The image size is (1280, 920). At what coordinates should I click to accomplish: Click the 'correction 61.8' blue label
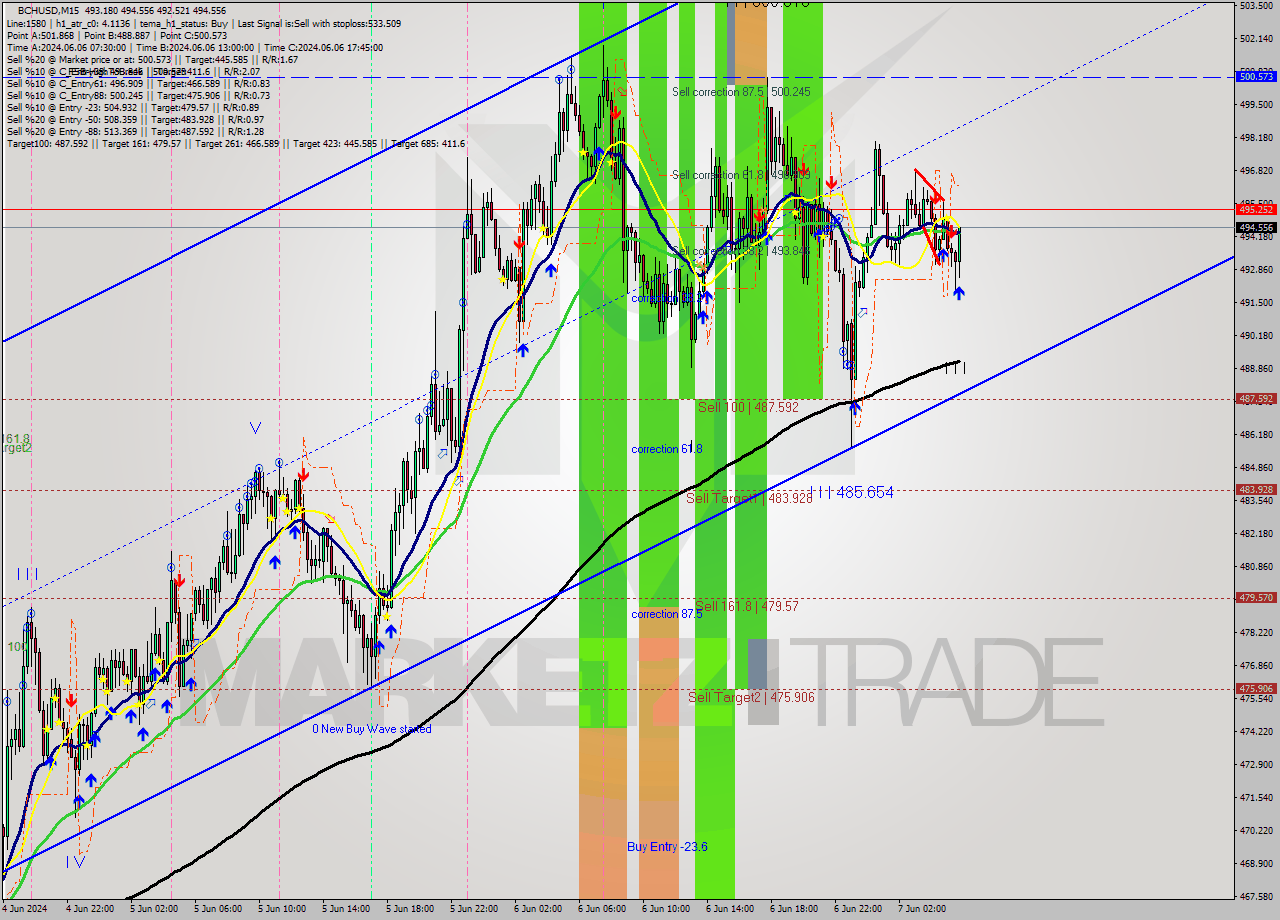(x=667, y=449)
